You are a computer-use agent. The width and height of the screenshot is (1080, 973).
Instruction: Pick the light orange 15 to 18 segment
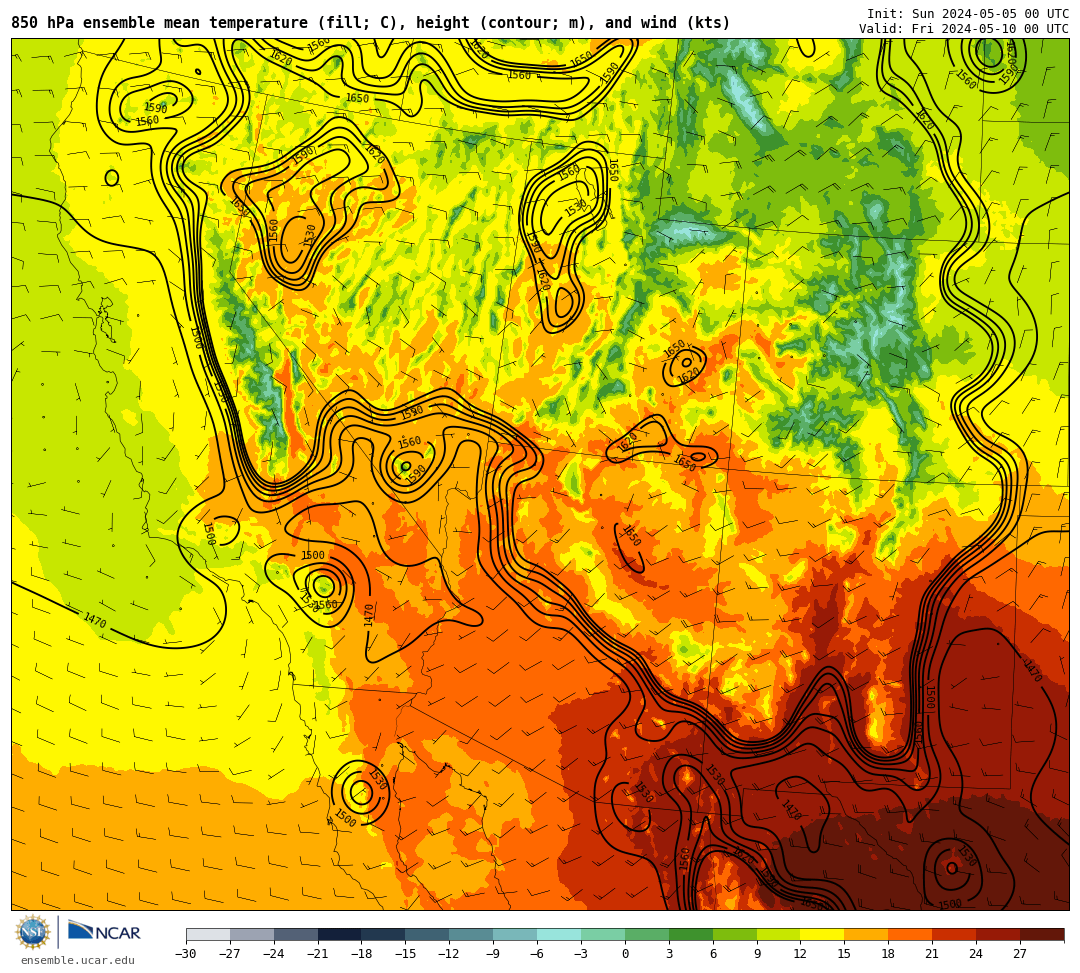866,934
